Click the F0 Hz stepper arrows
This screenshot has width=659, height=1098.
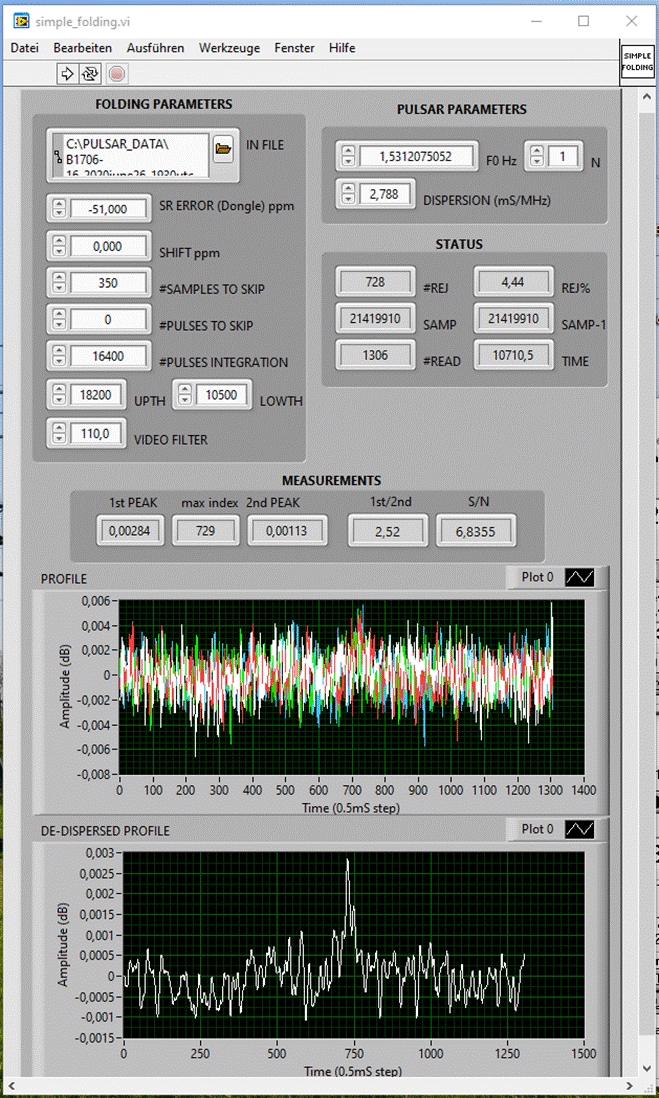click(x=348, y=157)
